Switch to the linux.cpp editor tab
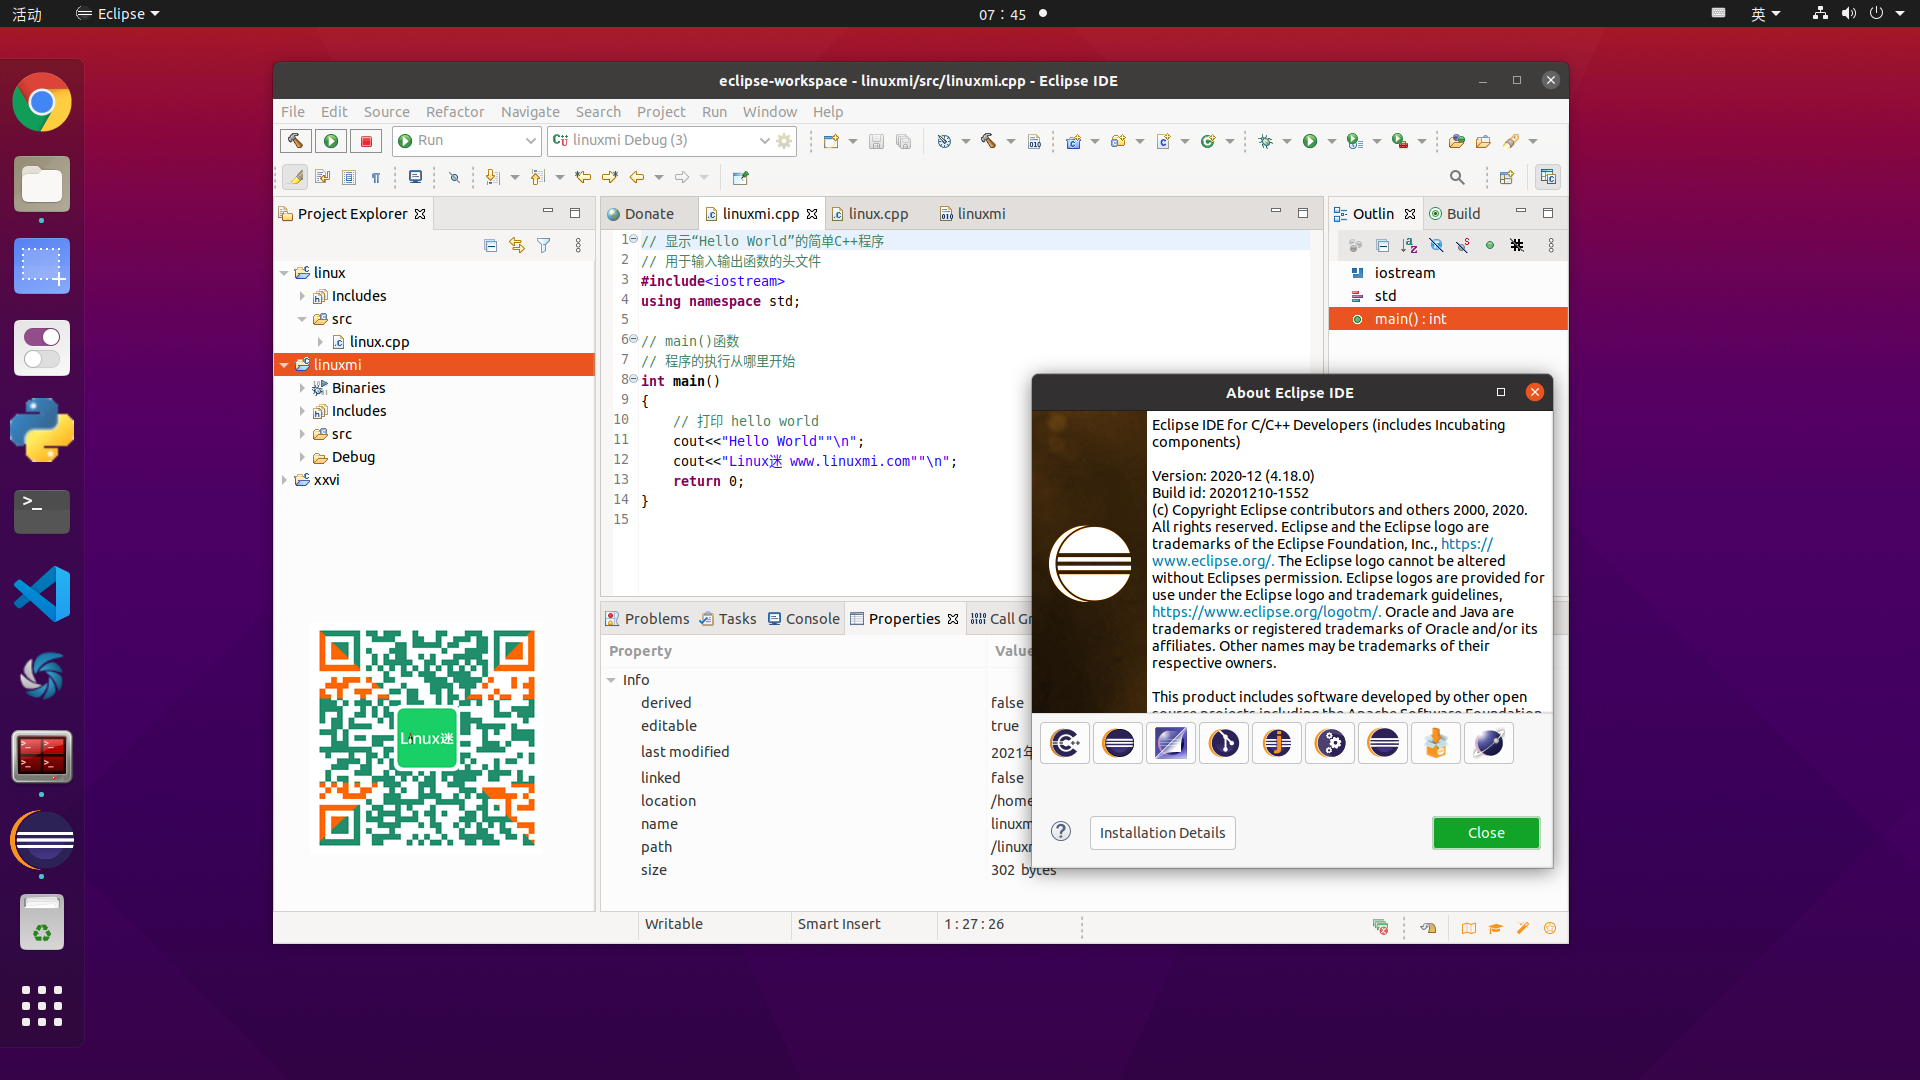 (869, 214)
